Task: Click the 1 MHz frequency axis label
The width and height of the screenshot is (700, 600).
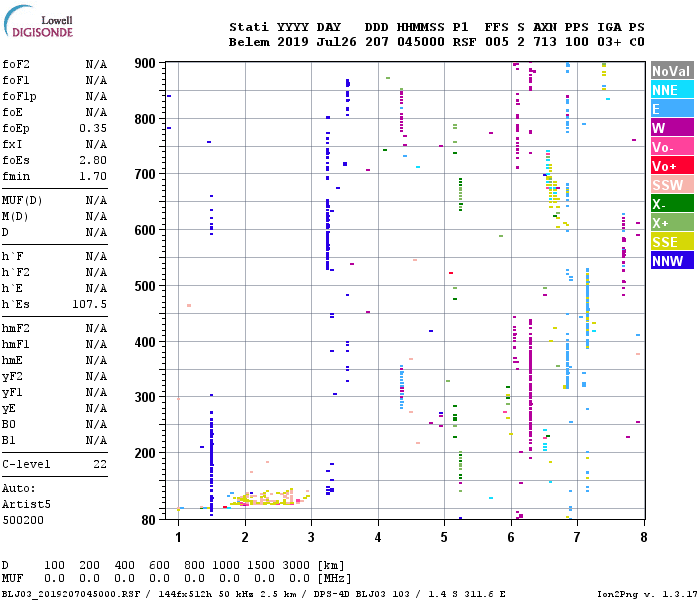Action: (x=178, y=537)
